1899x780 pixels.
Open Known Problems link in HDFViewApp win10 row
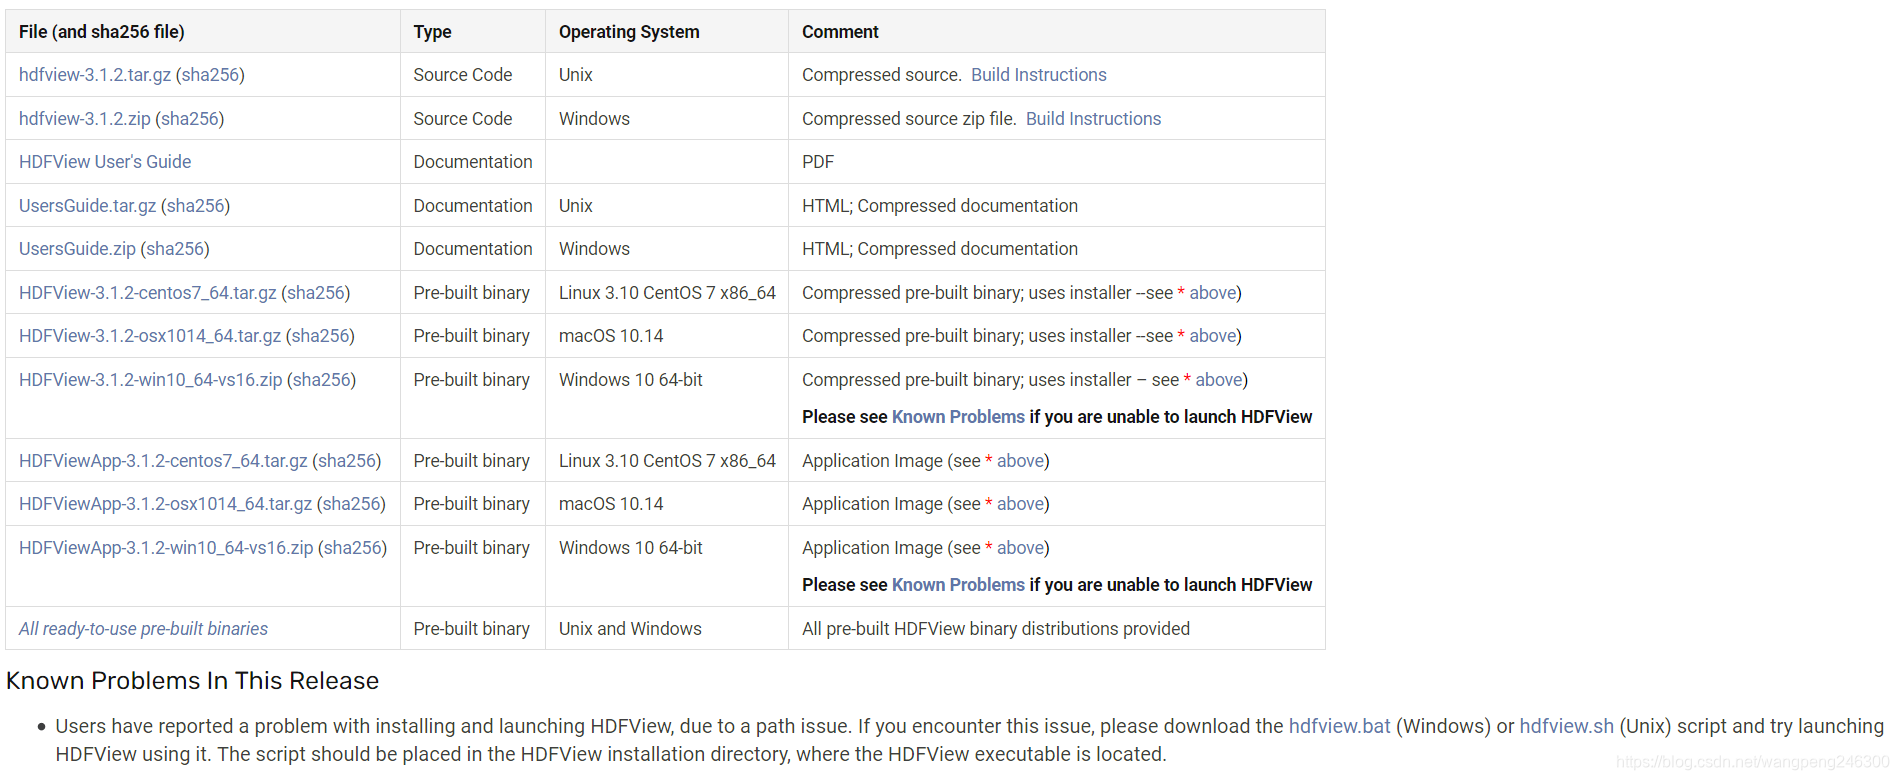coord(958,585)
